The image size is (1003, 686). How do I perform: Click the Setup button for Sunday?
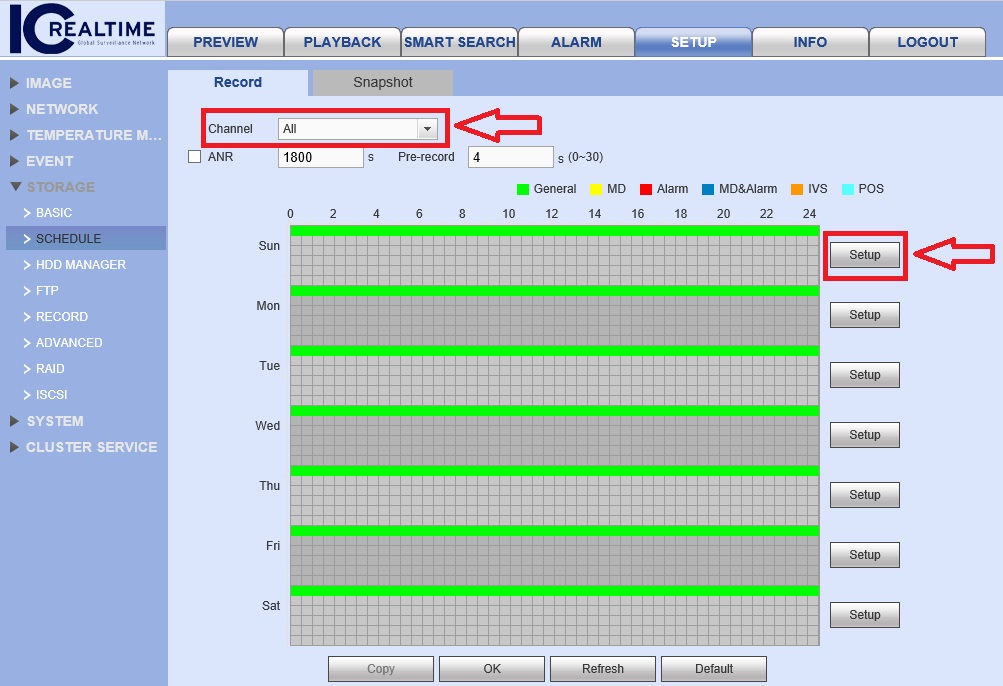(x=864, y=255)
